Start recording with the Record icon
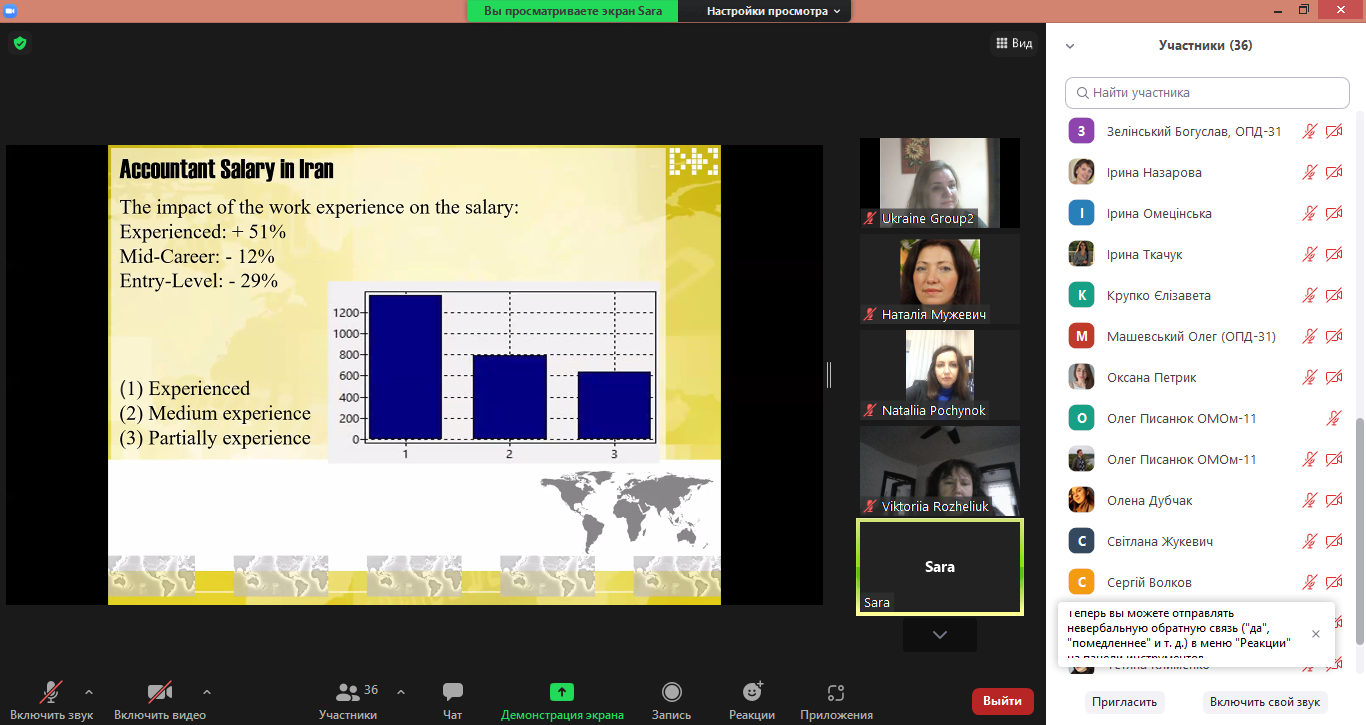 [672, 692]
